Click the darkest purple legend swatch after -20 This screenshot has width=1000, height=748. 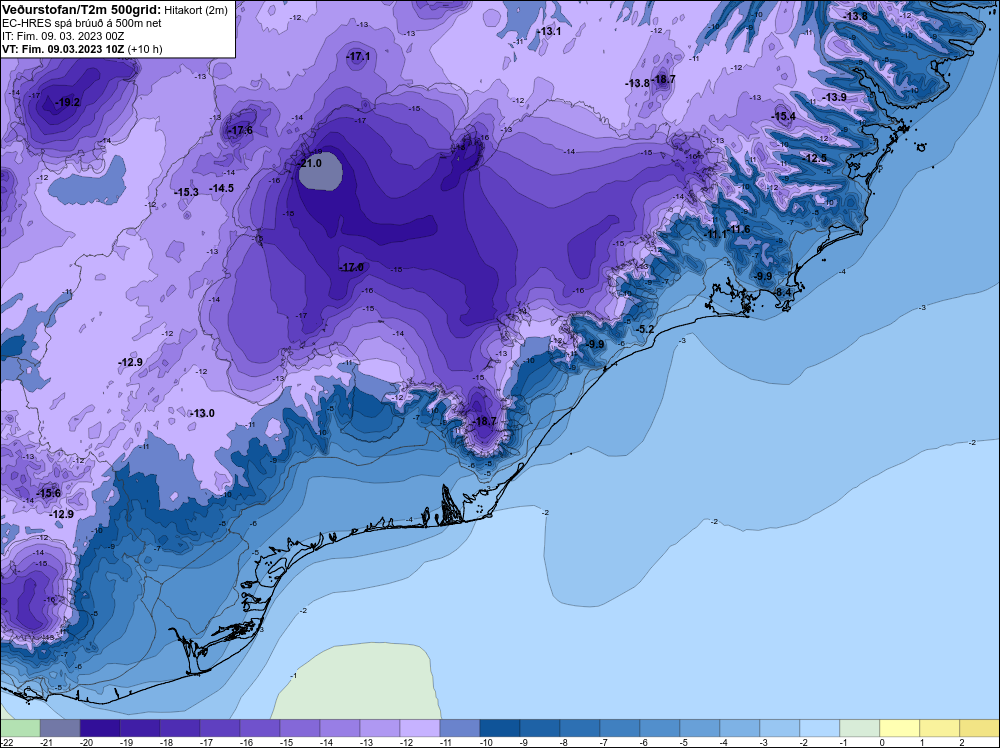tap(100, 728)
